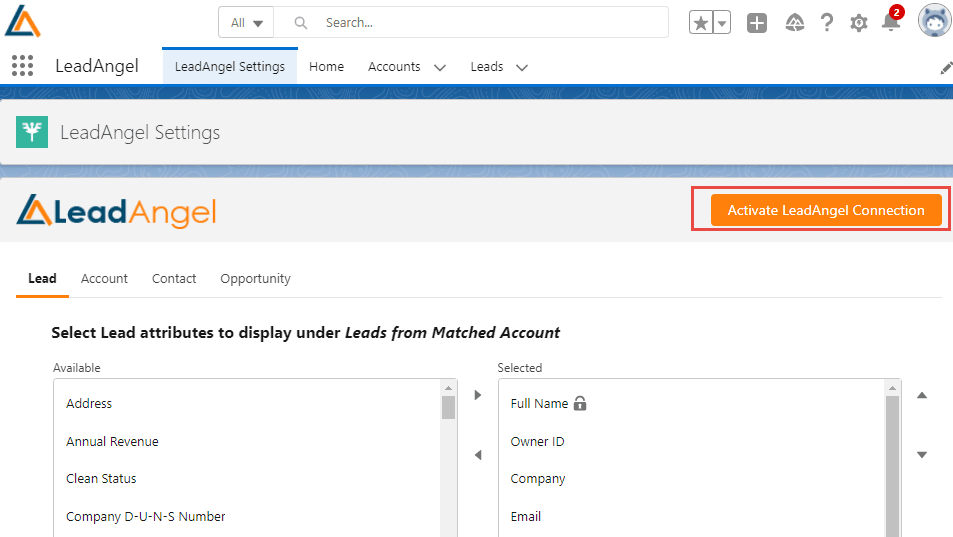Switch to the Opportunity settings tab
Image resolution: width=953 pixels, height=537 pixels.
pos(255,278)
